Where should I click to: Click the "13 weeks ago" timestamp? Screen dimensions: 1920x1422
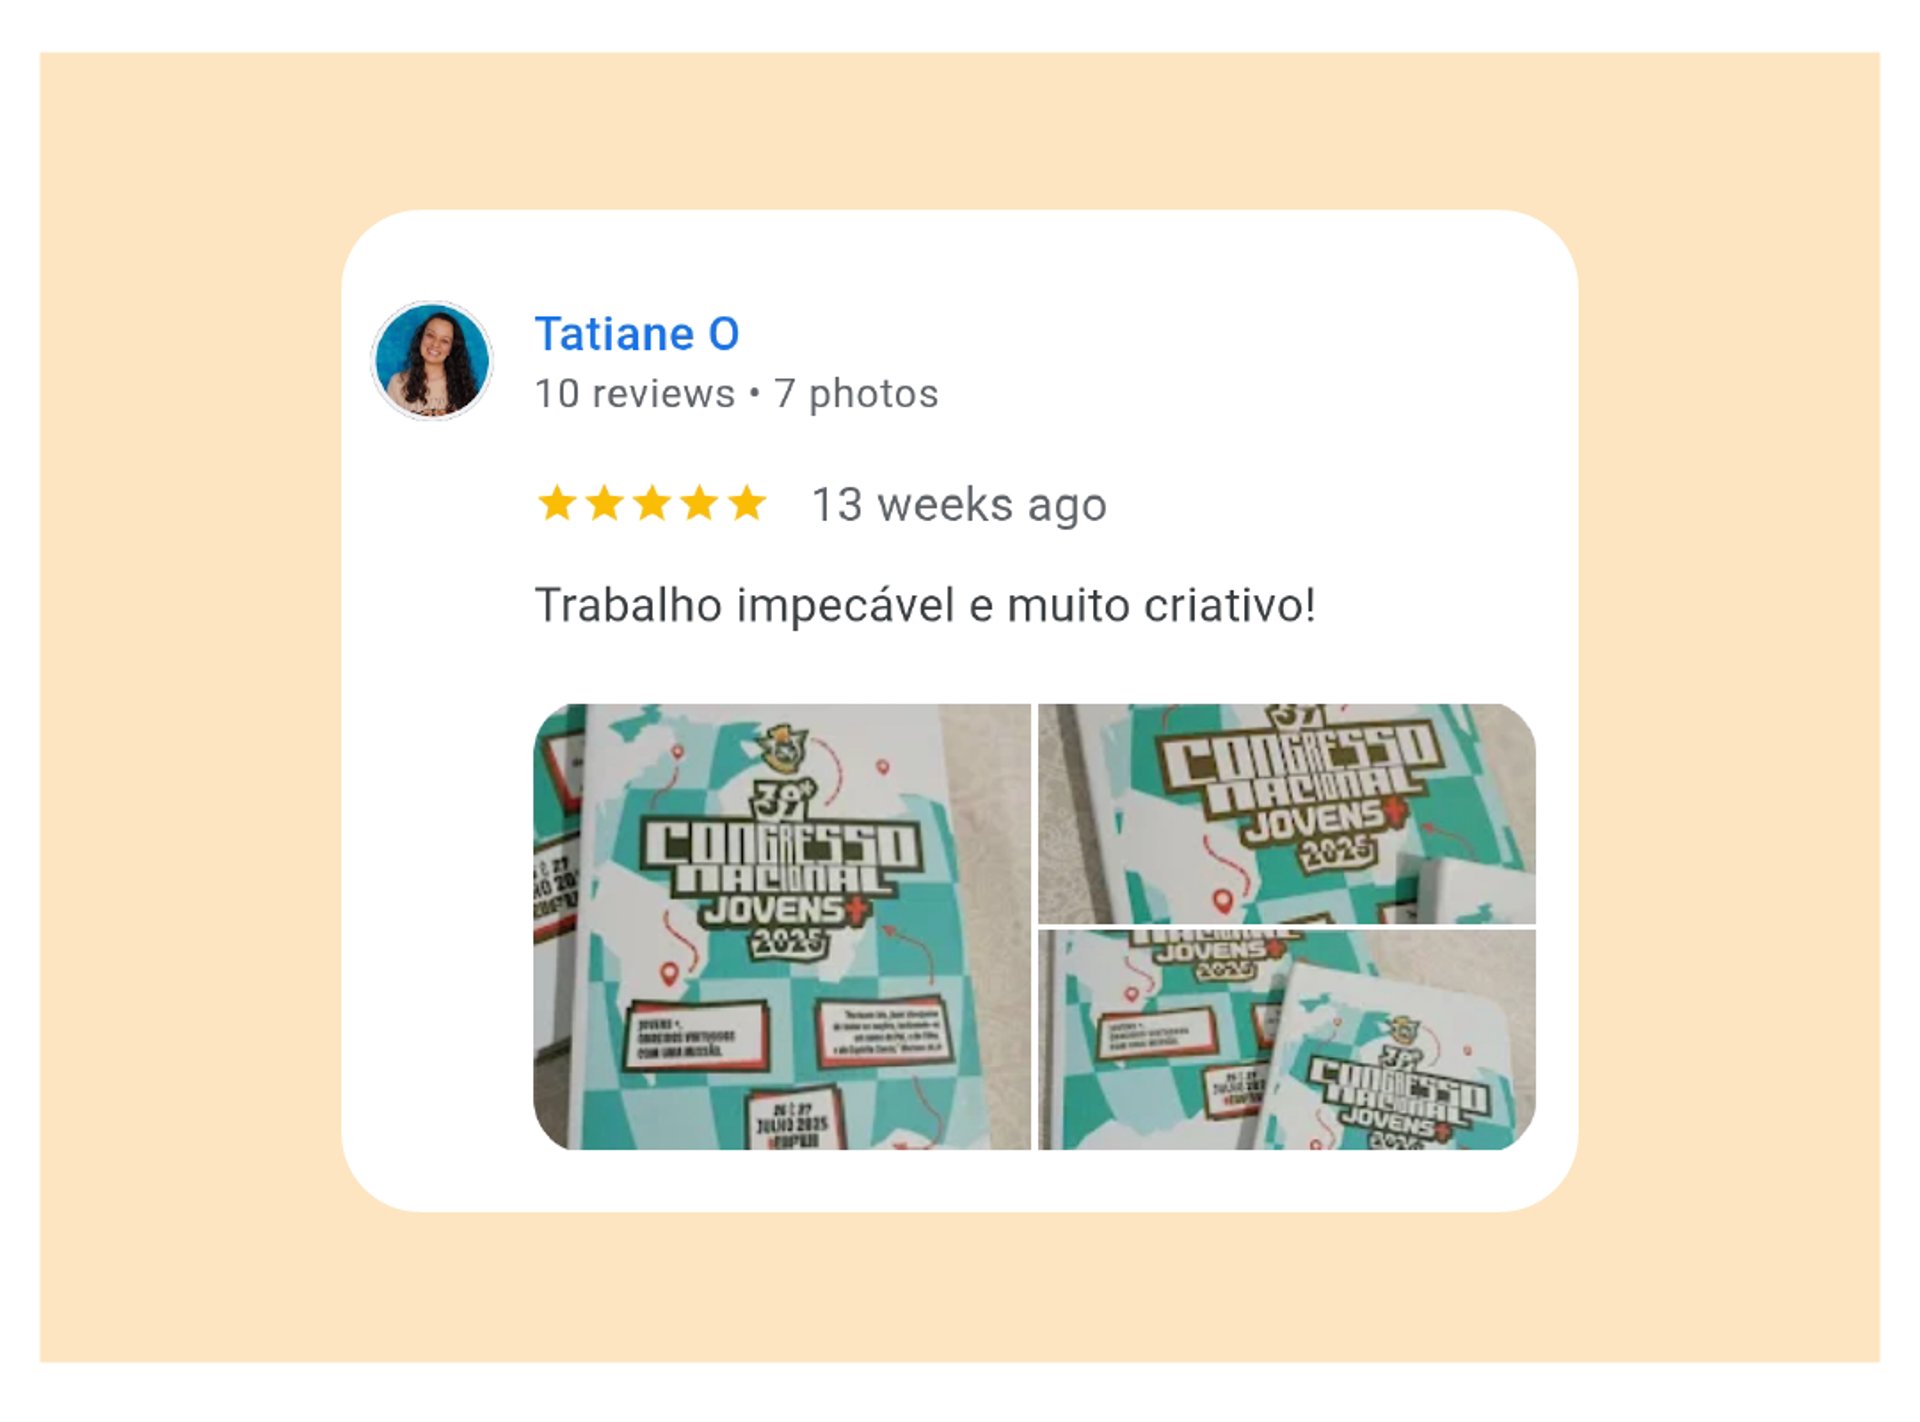click(960, 505)
